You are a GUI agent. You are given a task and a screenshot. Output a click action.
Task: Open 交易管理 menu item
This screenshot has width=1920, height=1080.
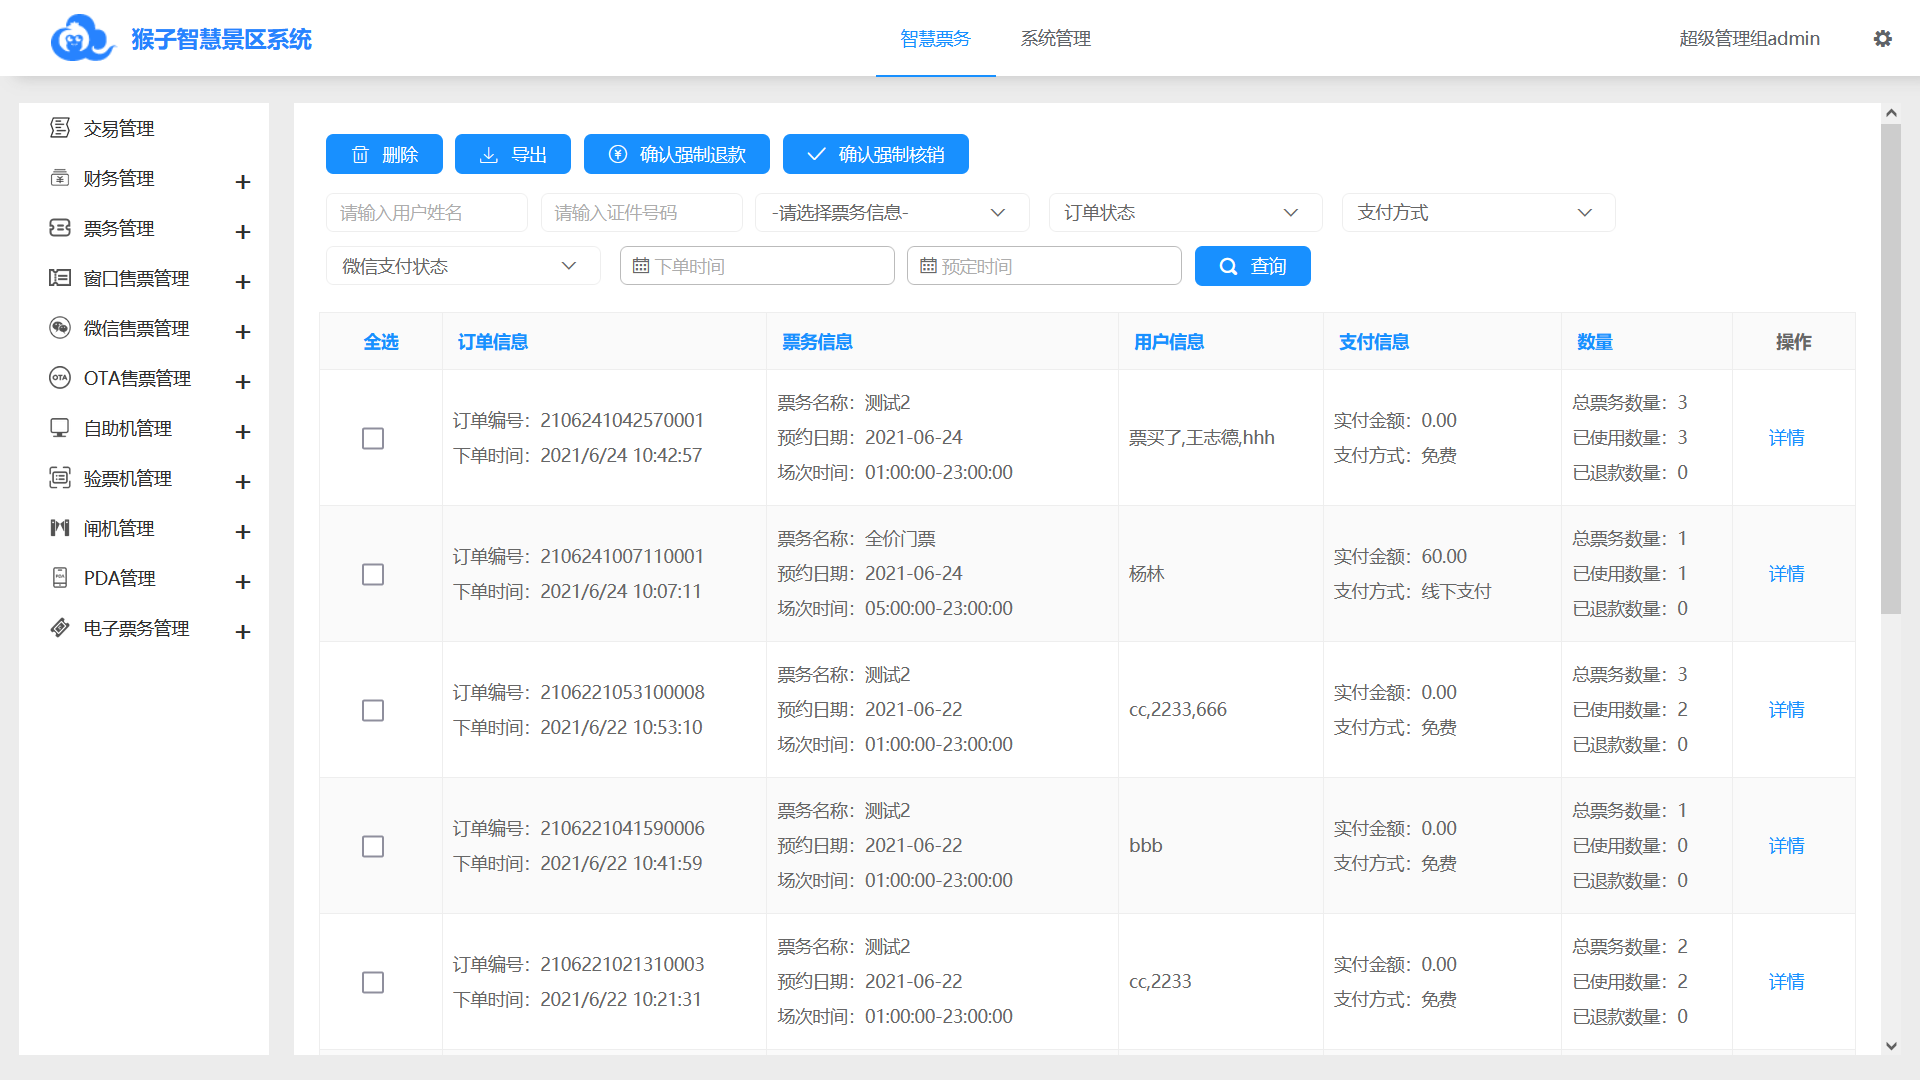point(144,128)
